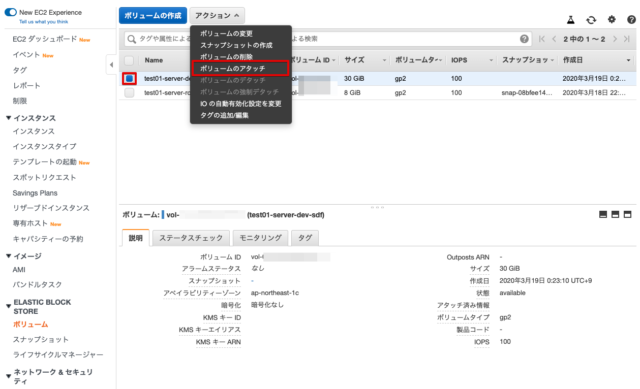Open 制限 in the sidebar
The image size is (640, 389).
20,101
